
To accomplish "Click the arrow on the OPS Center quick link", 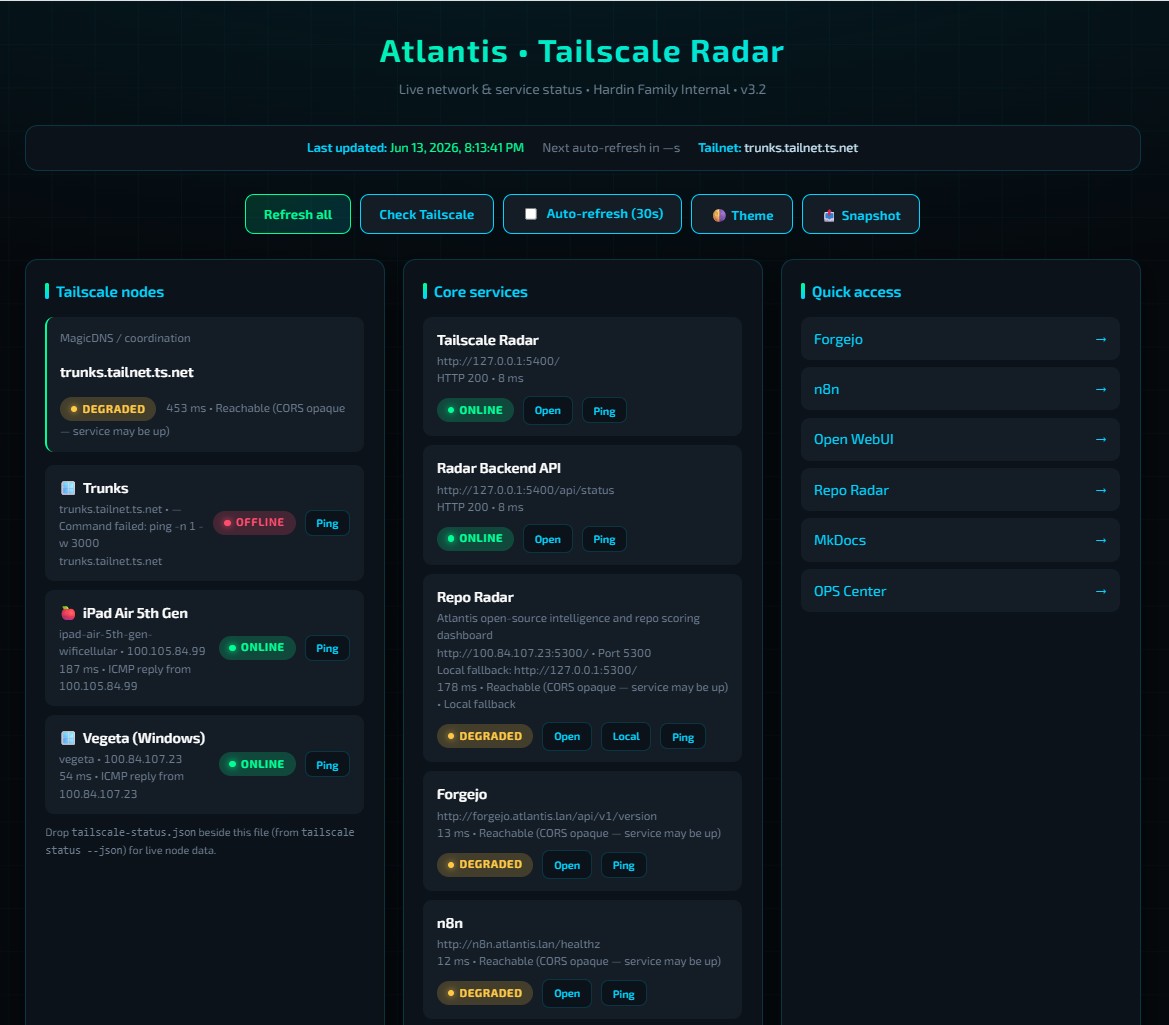I will 1100,590.
